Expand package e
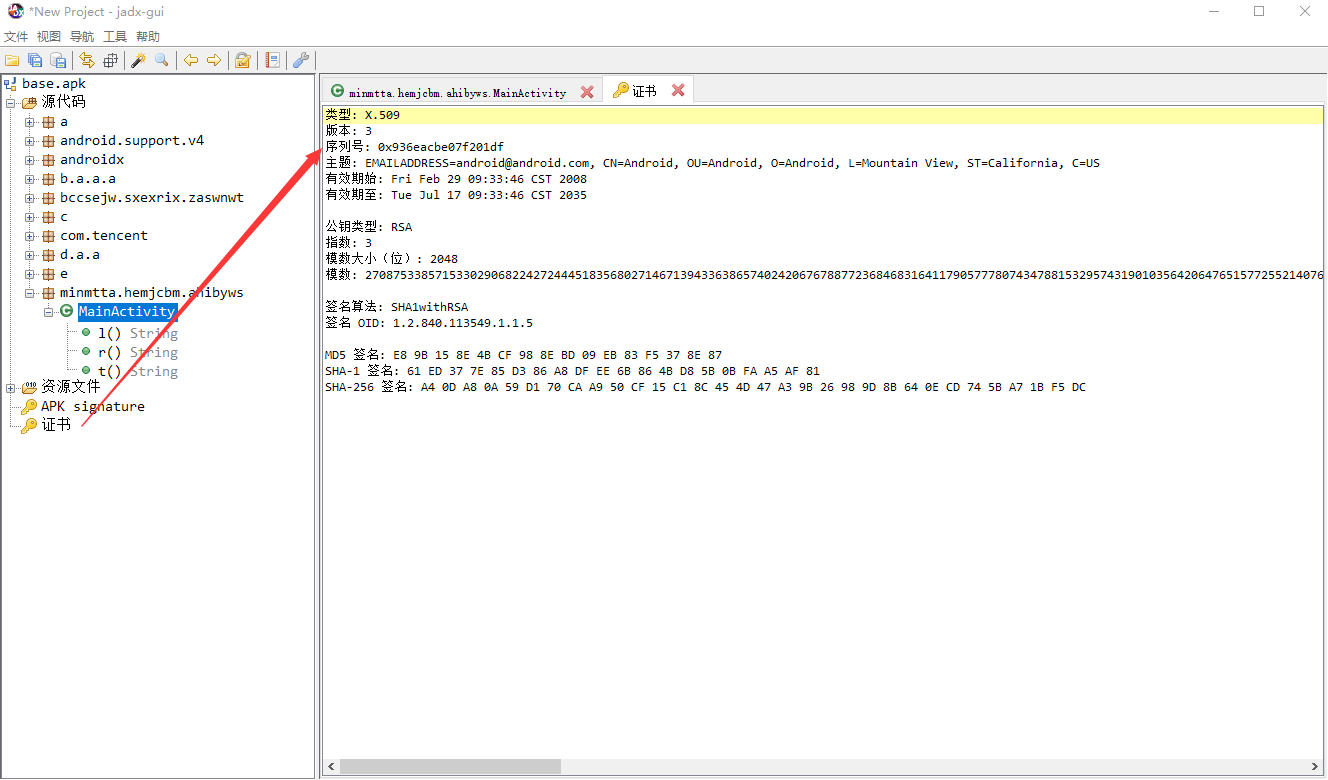This screenshot has height=780, width=1328. coord(30,274)
